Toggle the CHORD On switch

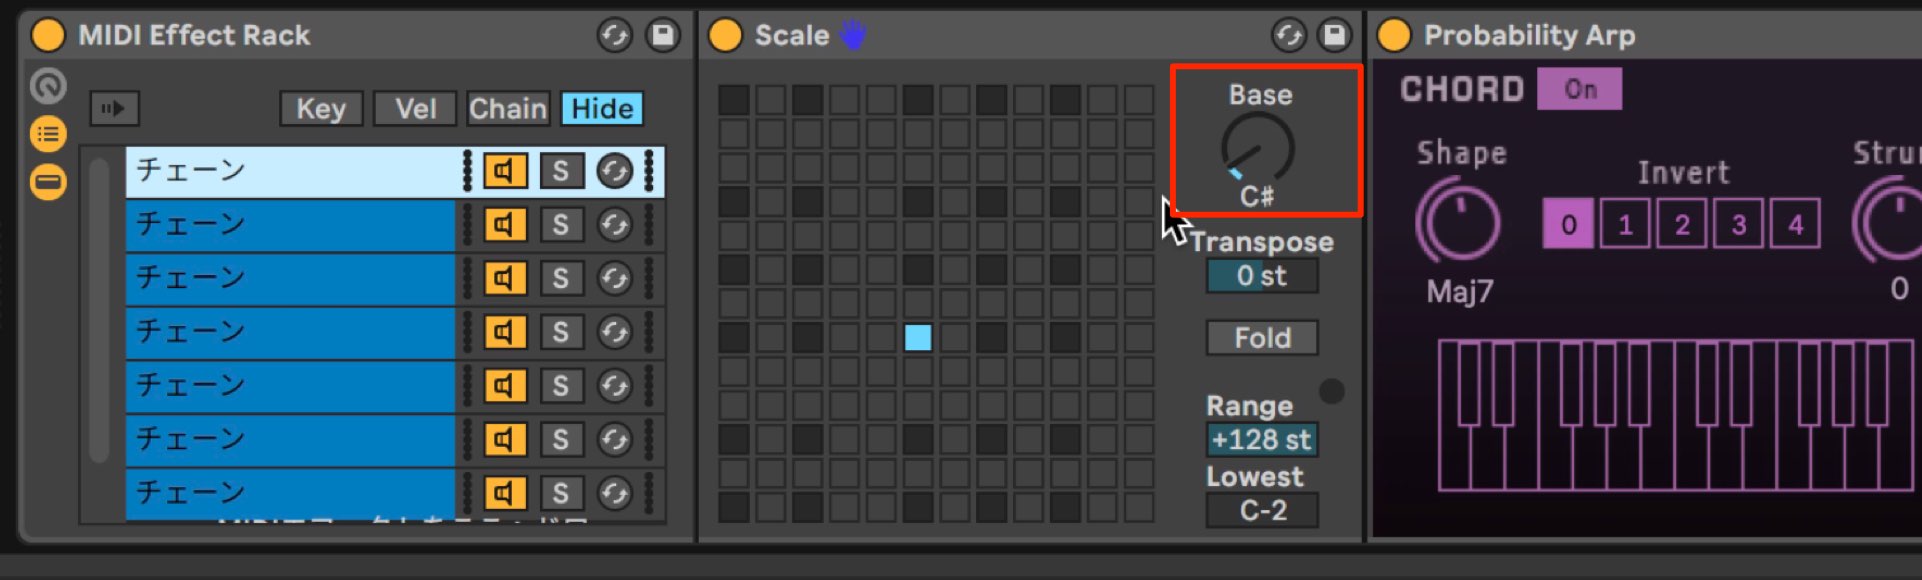(x=1580, y=89)
